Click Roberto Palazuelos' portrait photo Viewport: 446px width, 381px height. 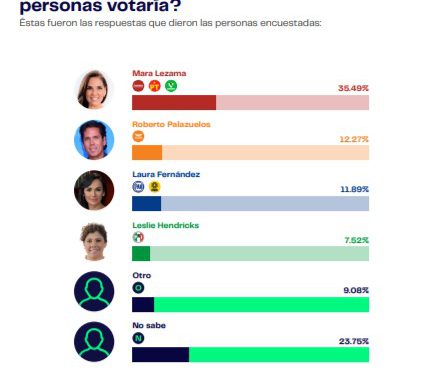click(94, 140)
